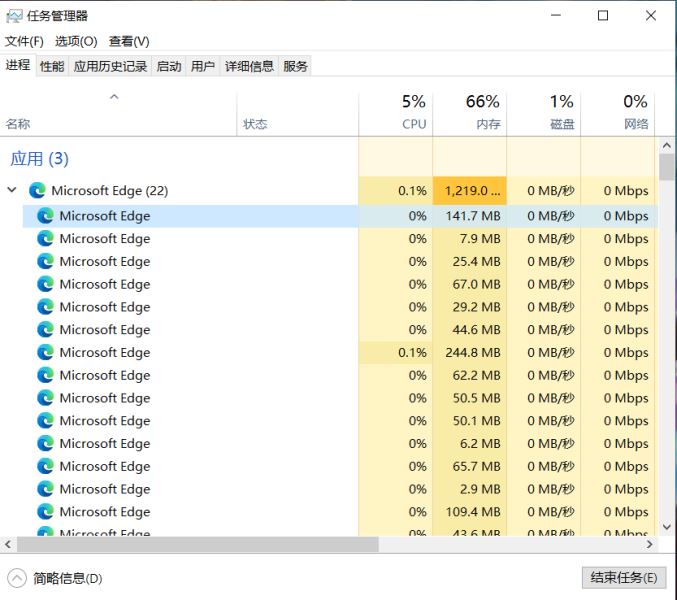Click the Edge icon in the 50.5 MB row
The width and height of the screenshot is (677, 600).
click(45, 398)
